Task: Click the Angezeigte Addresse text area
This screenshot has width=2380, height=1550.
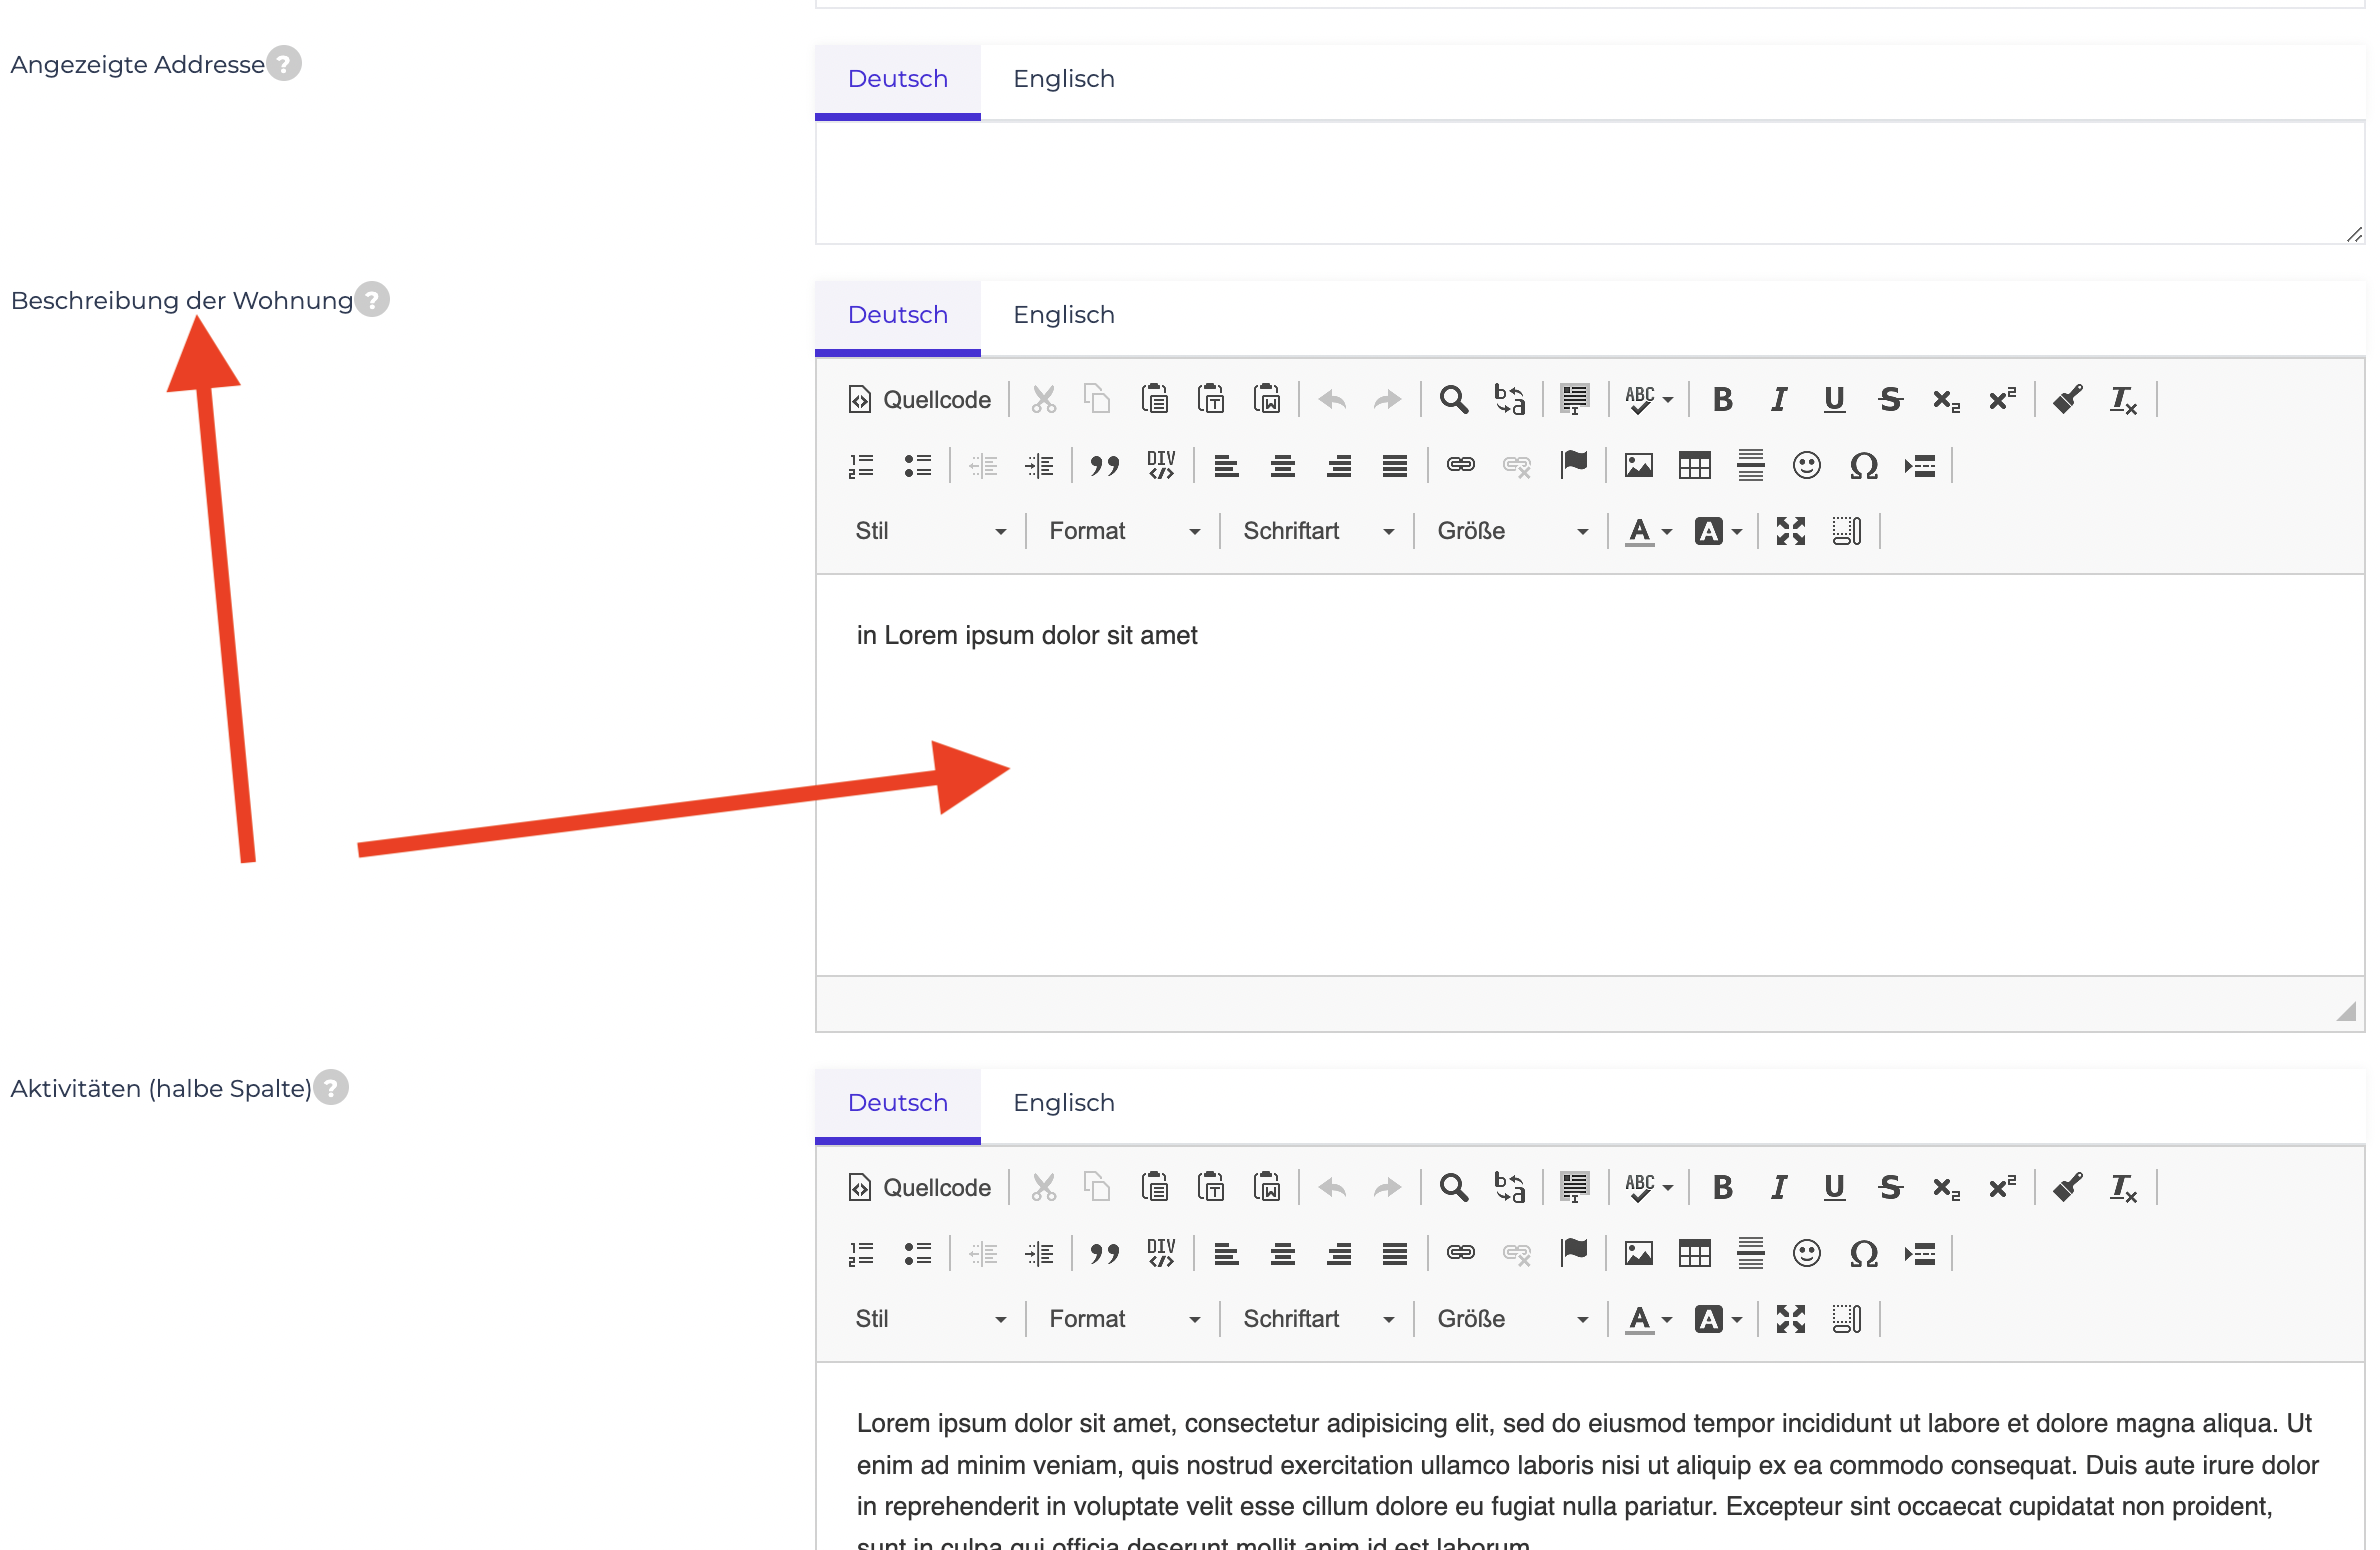Action: [x=1589, y=183]
